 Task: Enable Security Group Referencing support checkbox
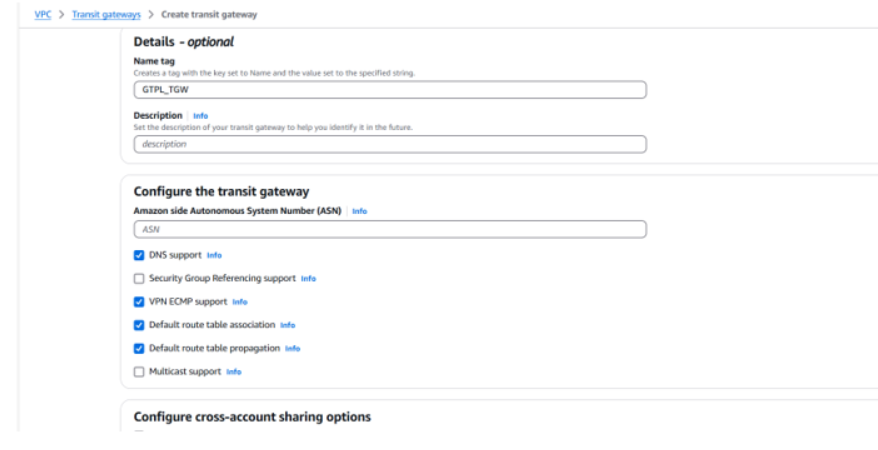pos(139,278)
